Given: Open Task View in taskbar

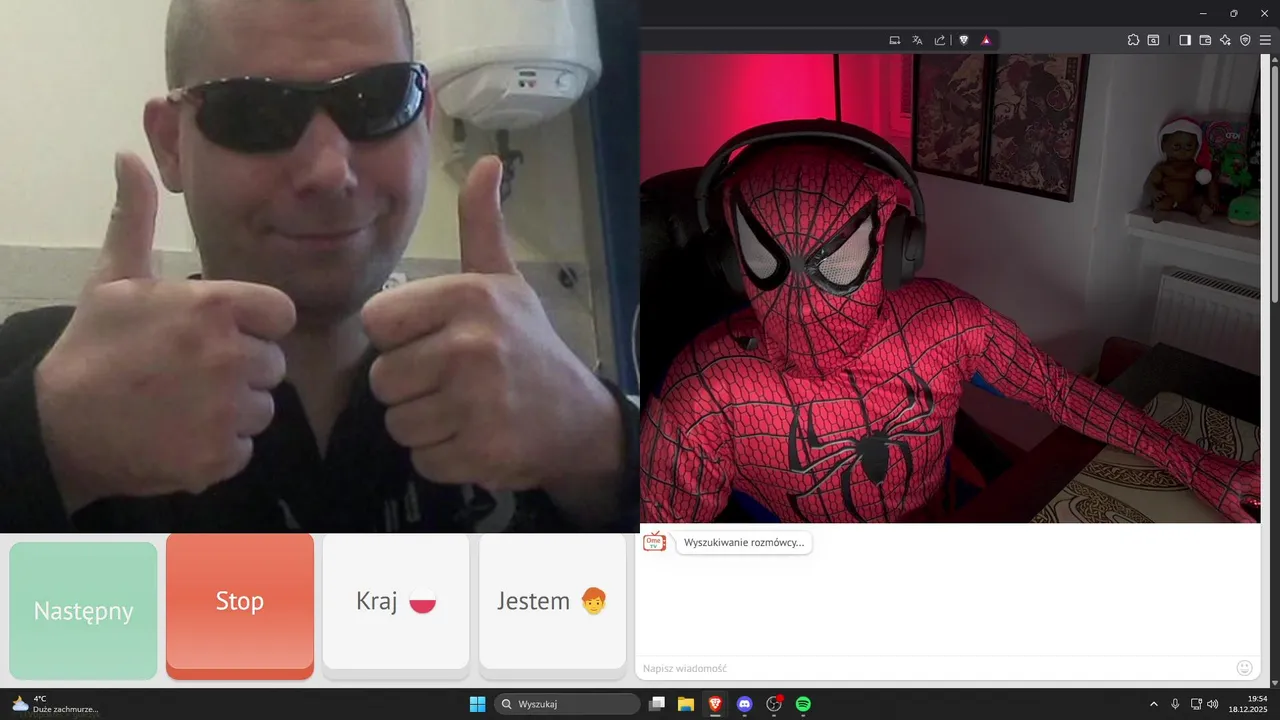Looking at the screenshot, I should [657, 704].
